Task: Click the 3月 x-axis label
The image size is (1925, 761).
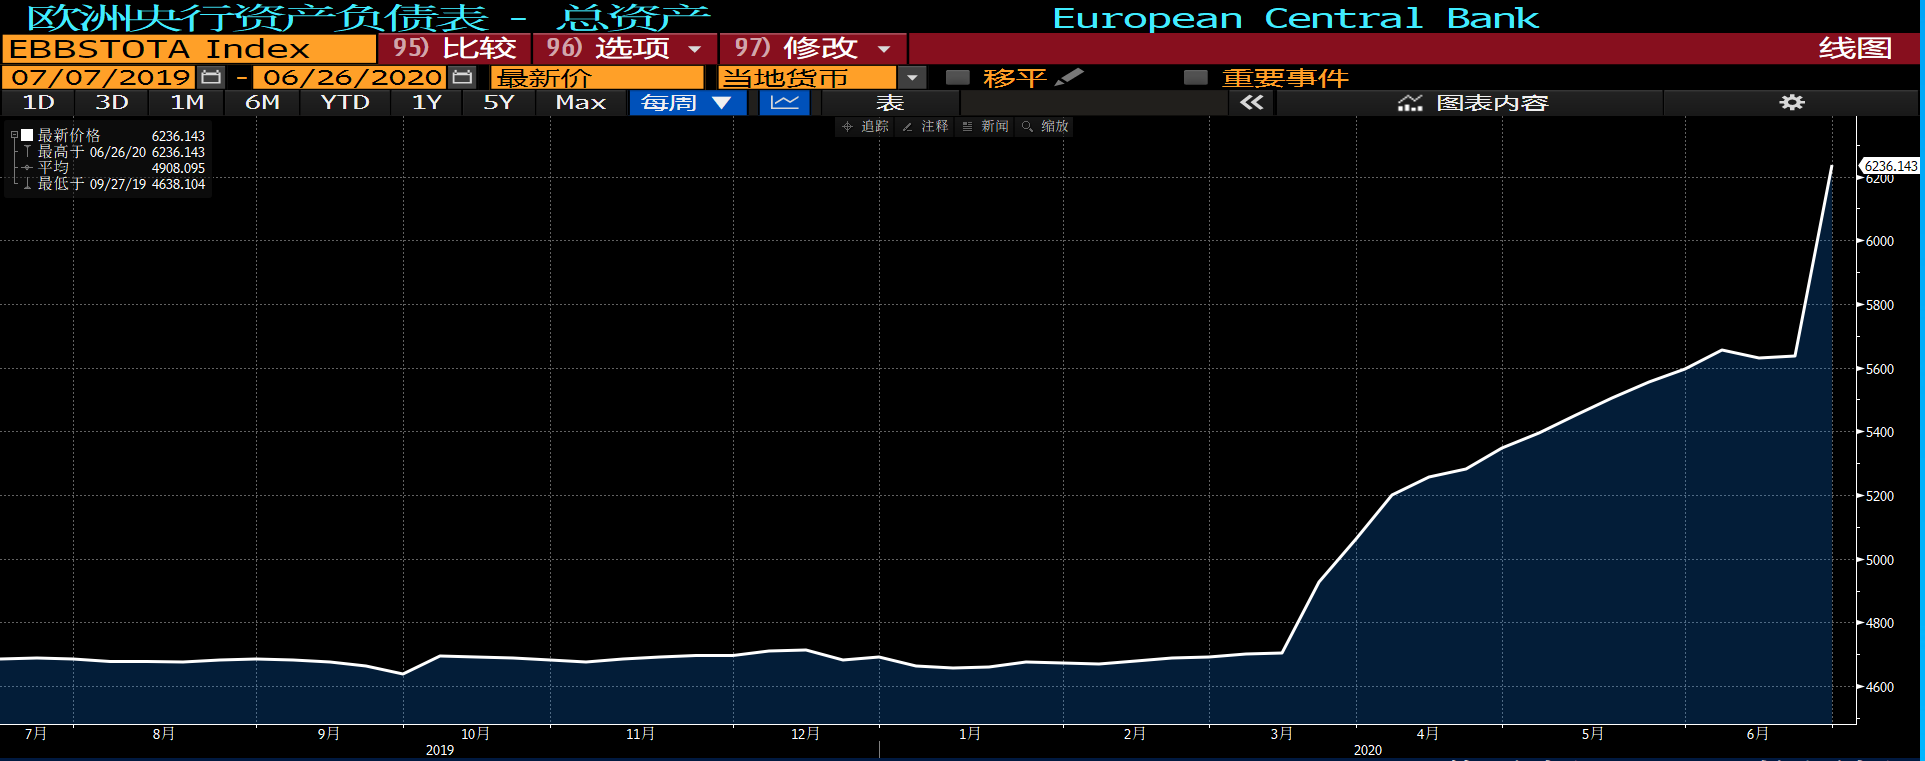Action: coord(1281,734)
